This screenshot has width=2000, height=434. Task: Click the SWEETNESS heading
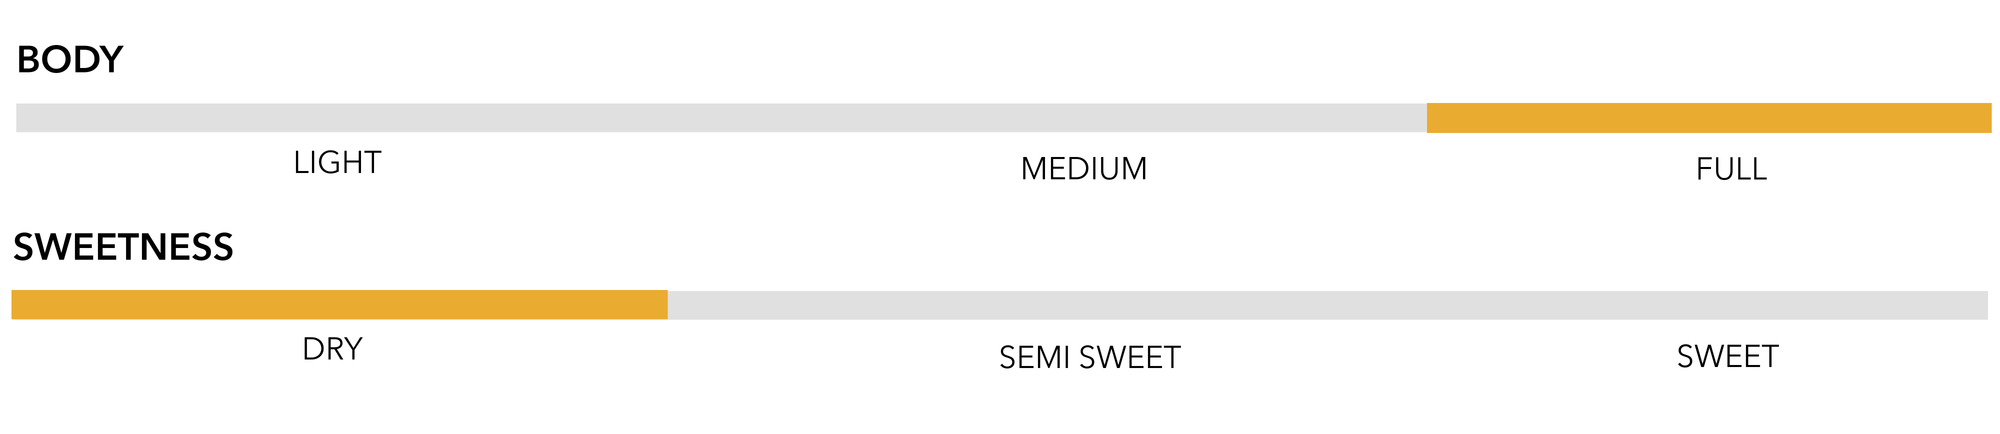[x=123, y=247]
